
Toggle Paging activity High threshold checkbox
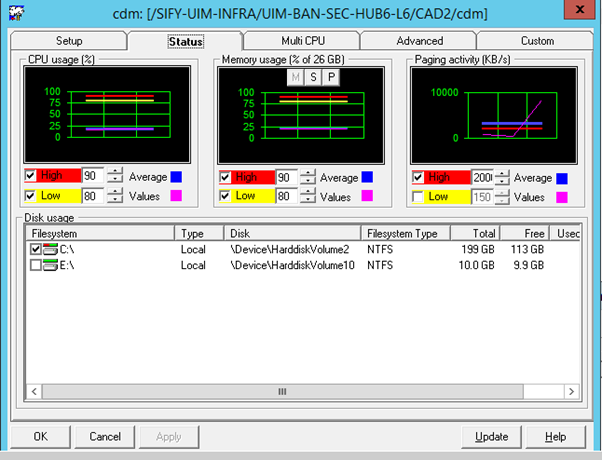418,177
